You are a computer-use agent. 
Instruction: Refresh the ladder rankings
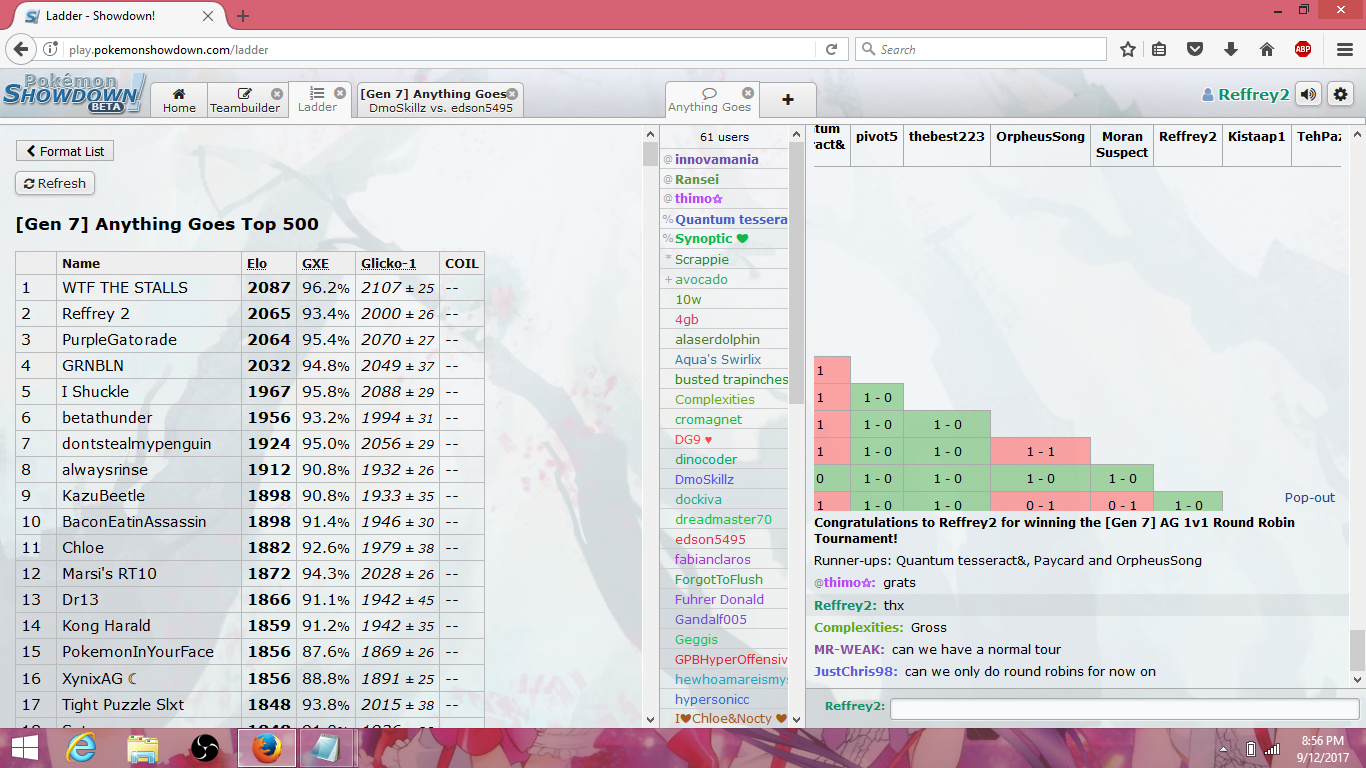pos(55,183)
